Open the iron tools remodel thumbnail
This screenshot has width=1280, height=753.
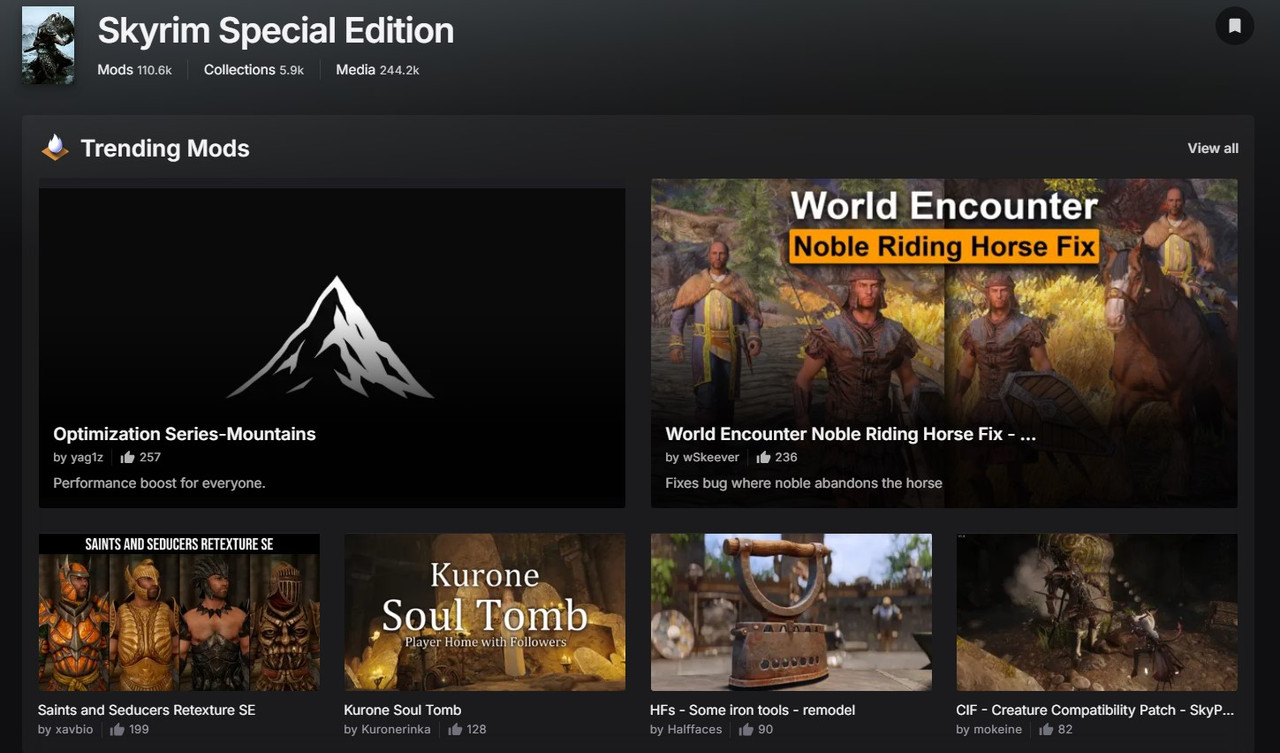click(x=791, y=612)
